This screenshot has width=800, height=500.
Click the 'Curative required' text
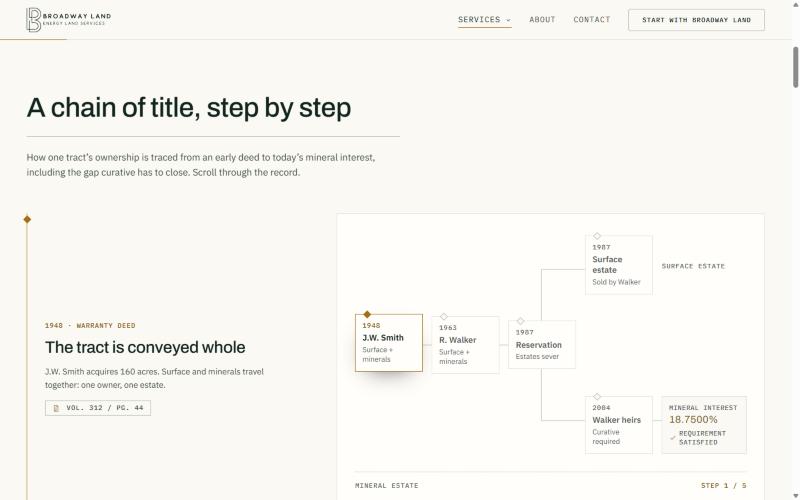[x=606, y=437]
